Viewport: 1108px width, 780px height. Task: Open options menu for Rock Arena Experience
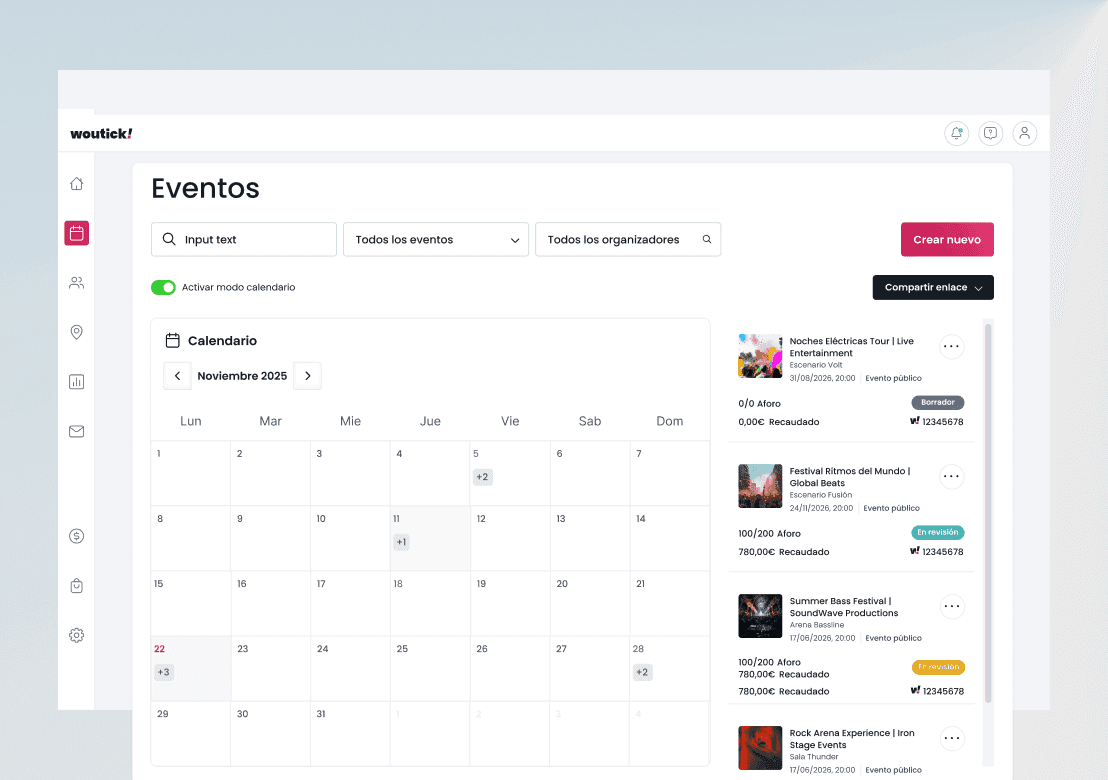952,738
